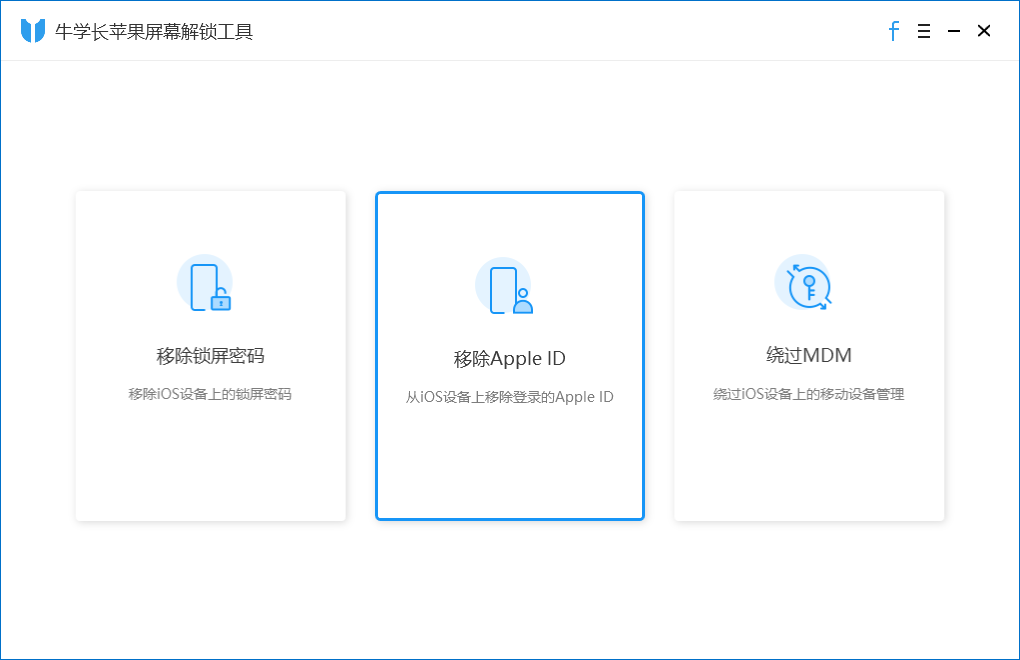
Task: Click the phone with user icon
Action: pyautogui.click(x=503, y=287)
